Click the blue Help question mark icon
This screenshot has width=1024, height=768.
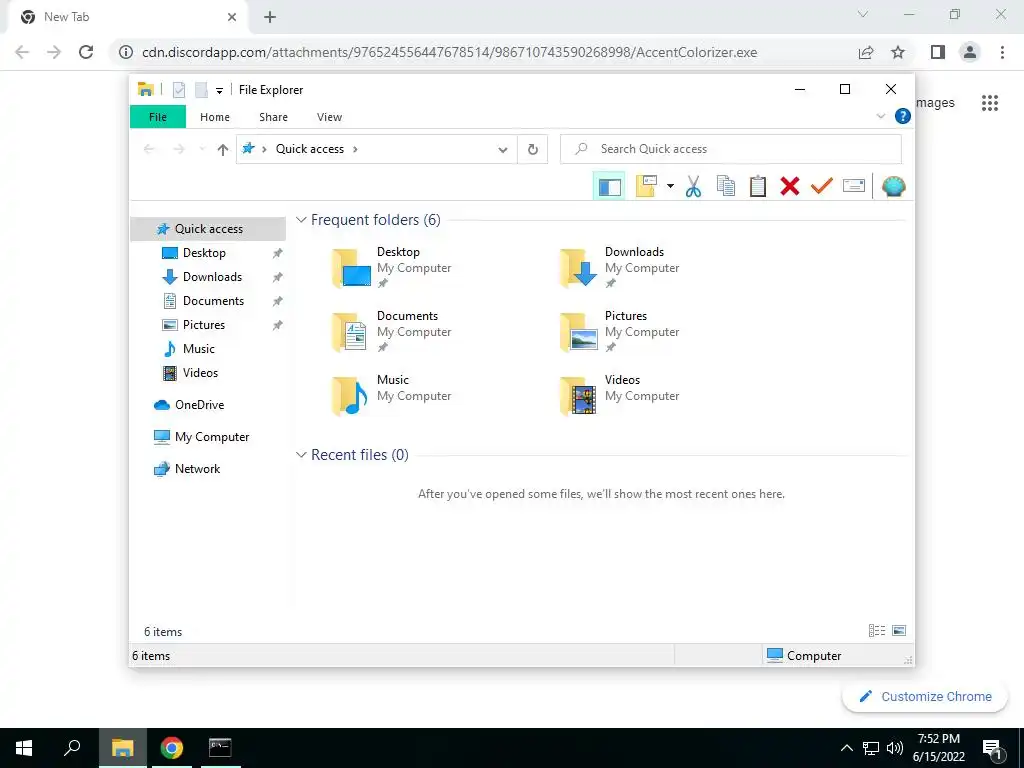[903, 116]
